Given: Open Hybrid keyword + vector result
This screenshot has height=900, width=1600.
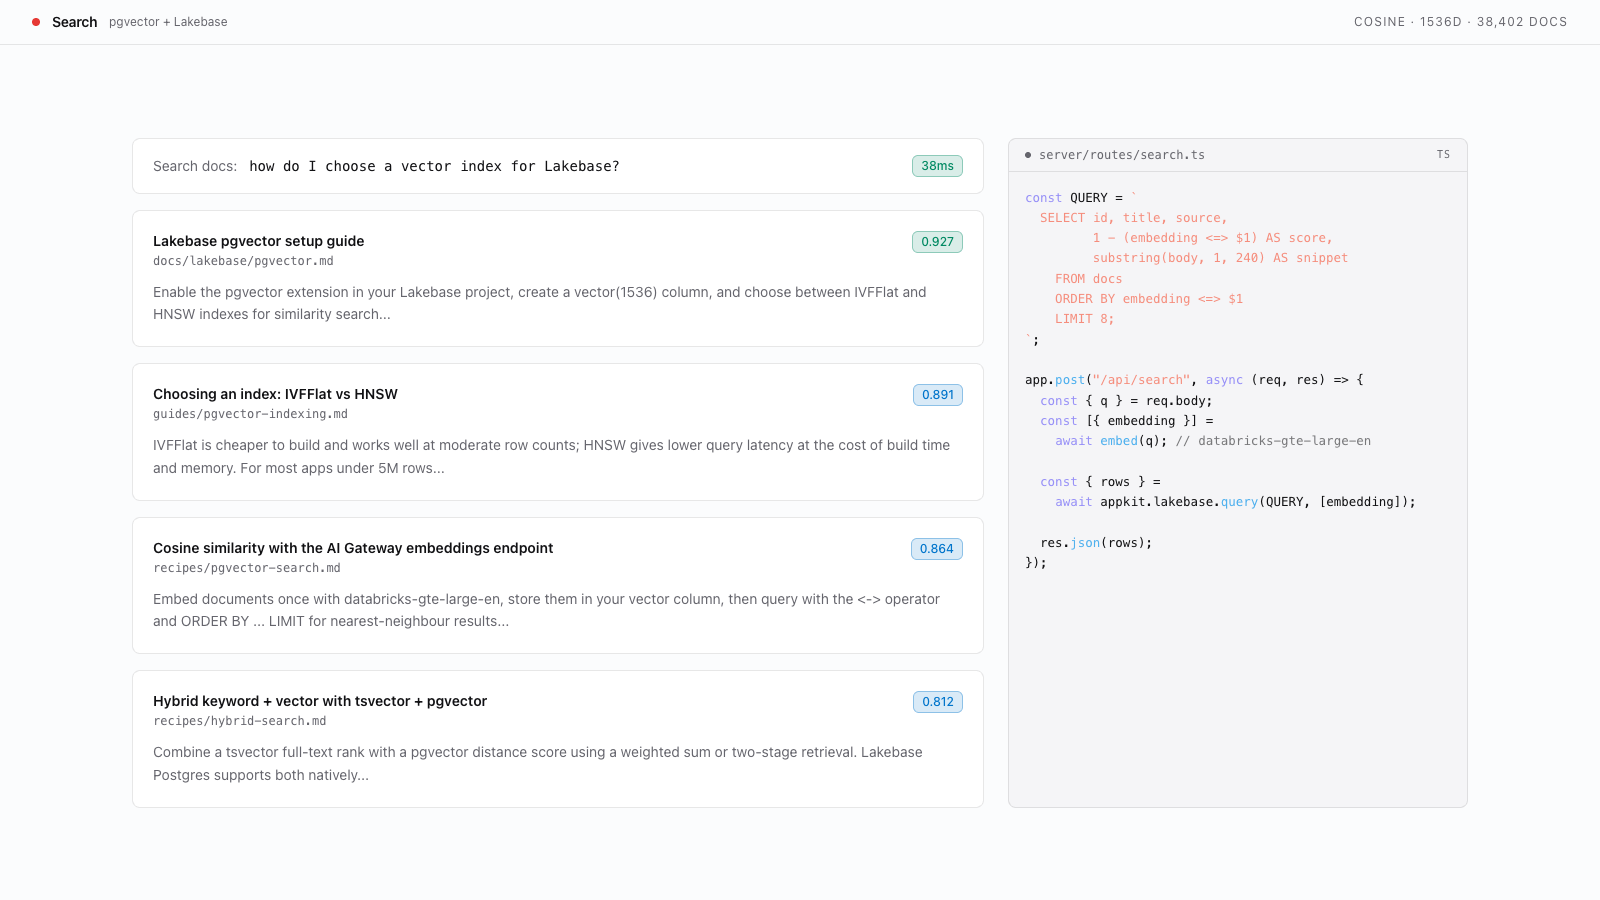Looking at the screenshot, I should [x=558, y=739].
